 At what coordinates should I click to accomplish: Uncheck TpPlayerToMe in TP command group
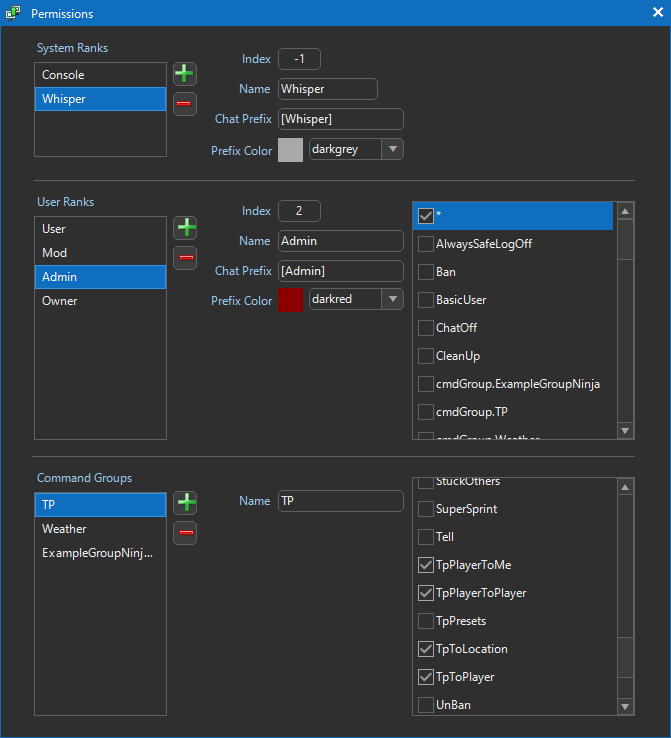coord(426,565)
